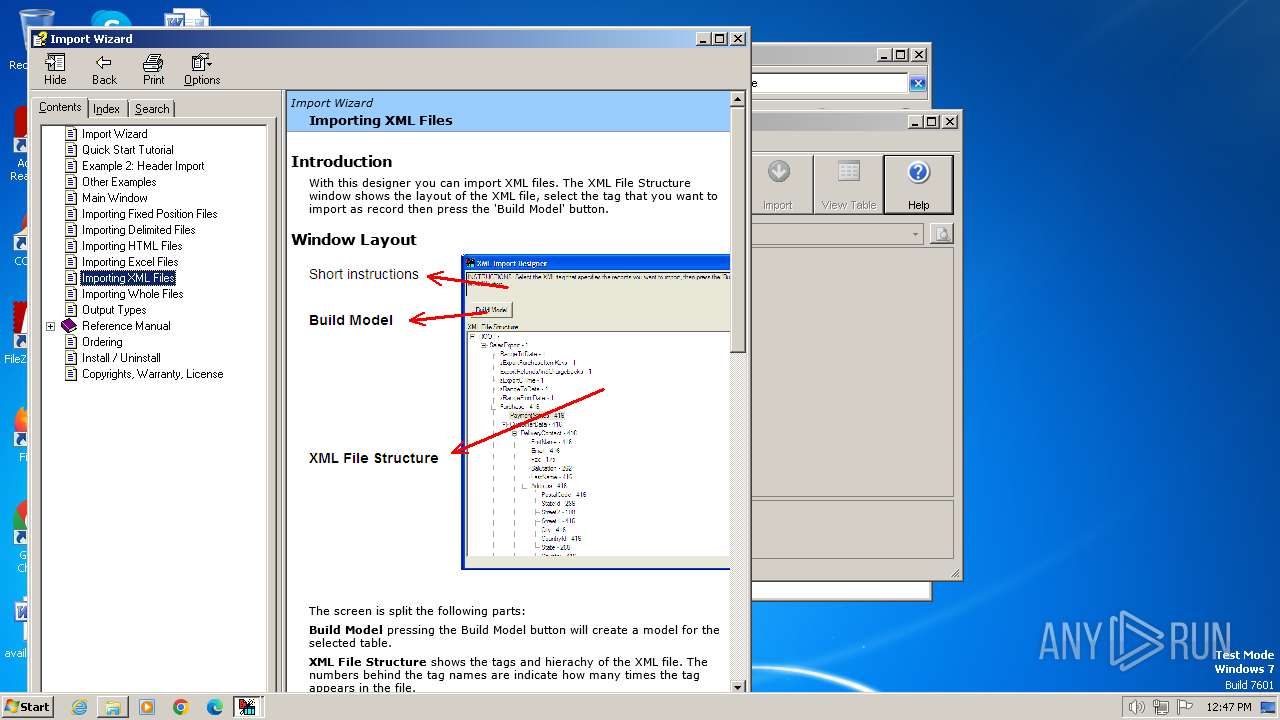Open the Options toolbar menu

point(202,69)
